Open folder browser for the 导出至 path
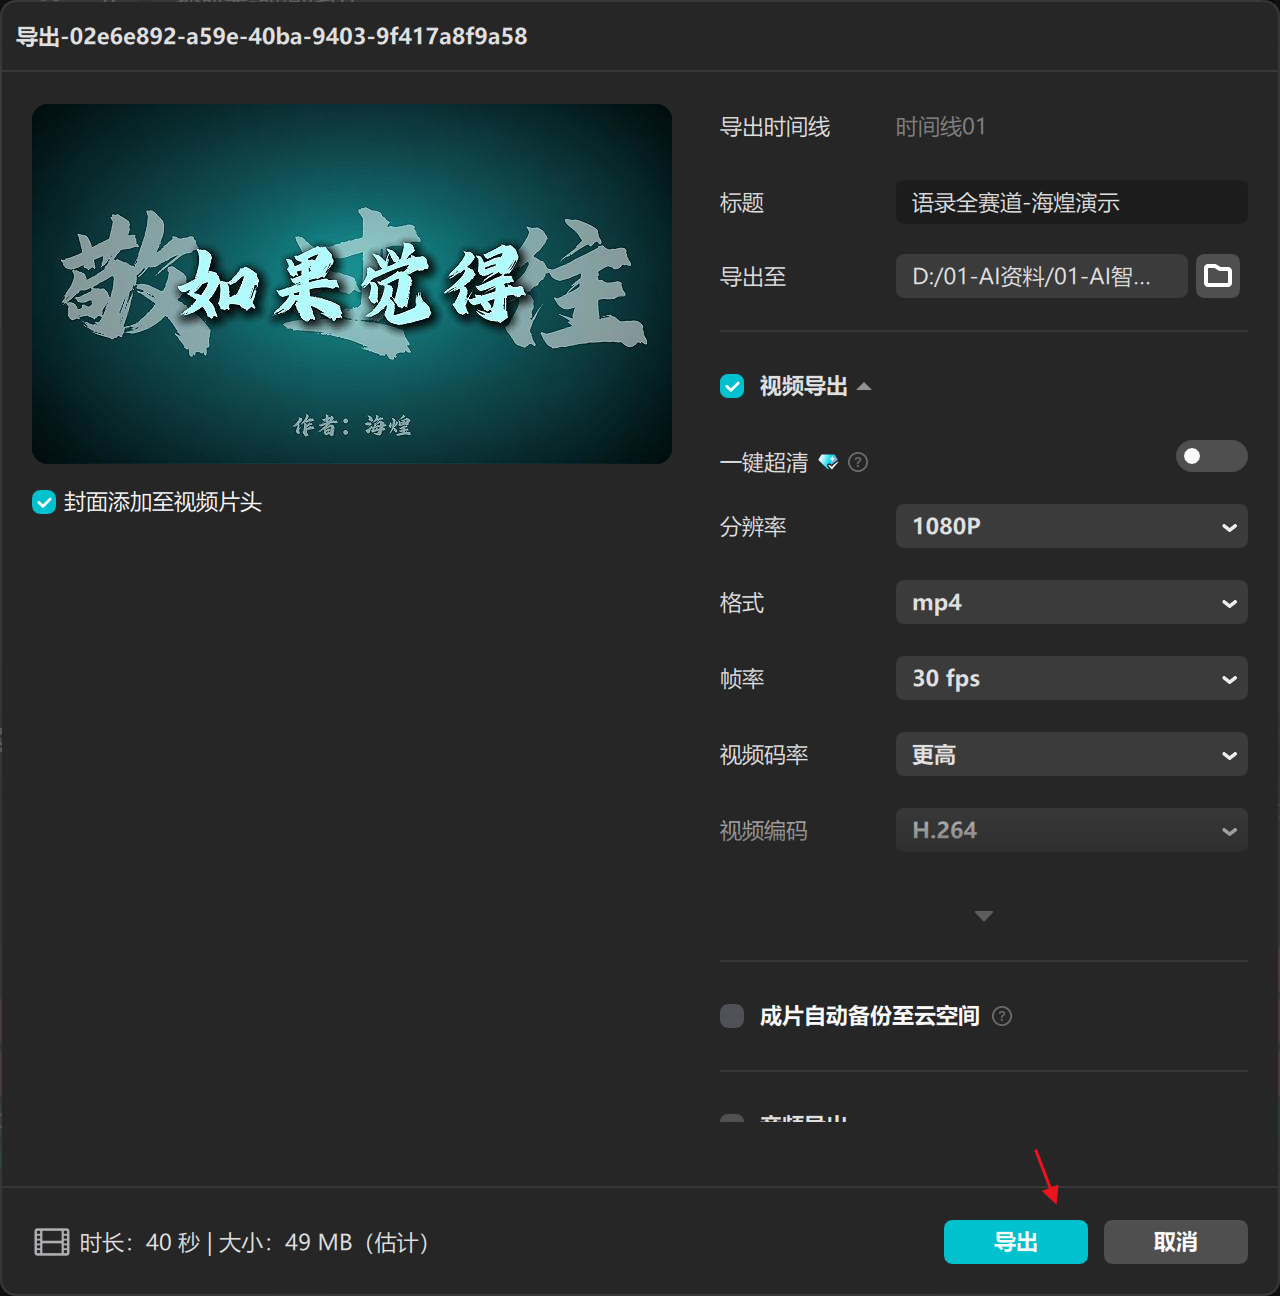 pos(1217,276)
